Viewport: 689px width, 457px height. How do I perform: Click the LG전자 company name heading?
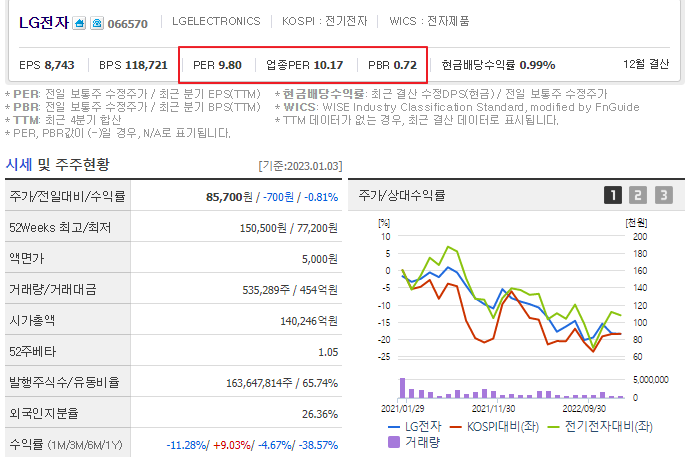pos(44,22)
